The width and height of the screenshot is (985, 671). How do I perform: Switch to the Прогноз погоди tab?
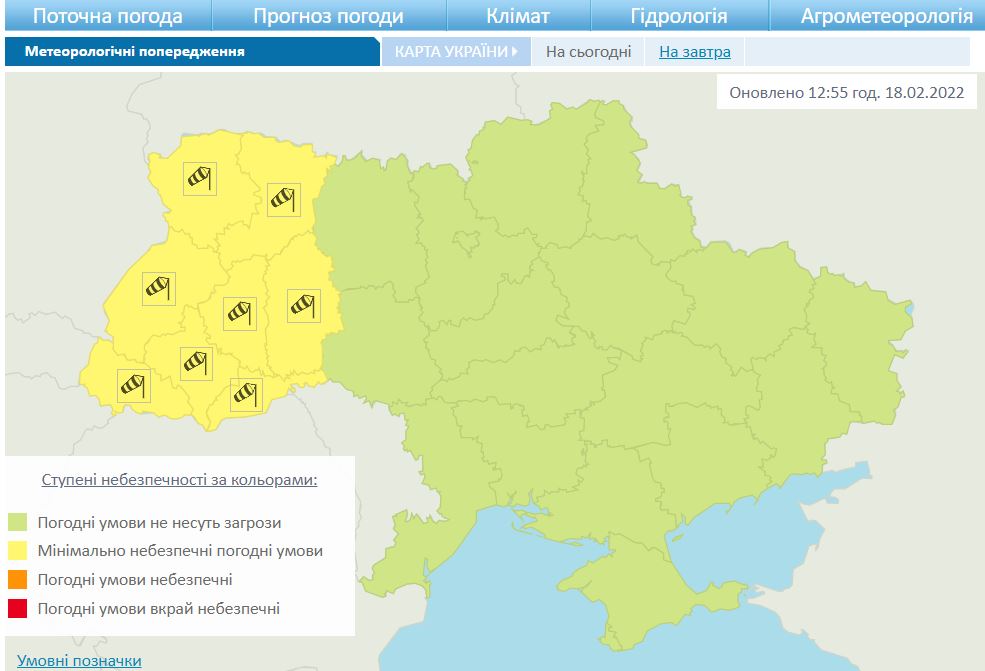[328, 16]
